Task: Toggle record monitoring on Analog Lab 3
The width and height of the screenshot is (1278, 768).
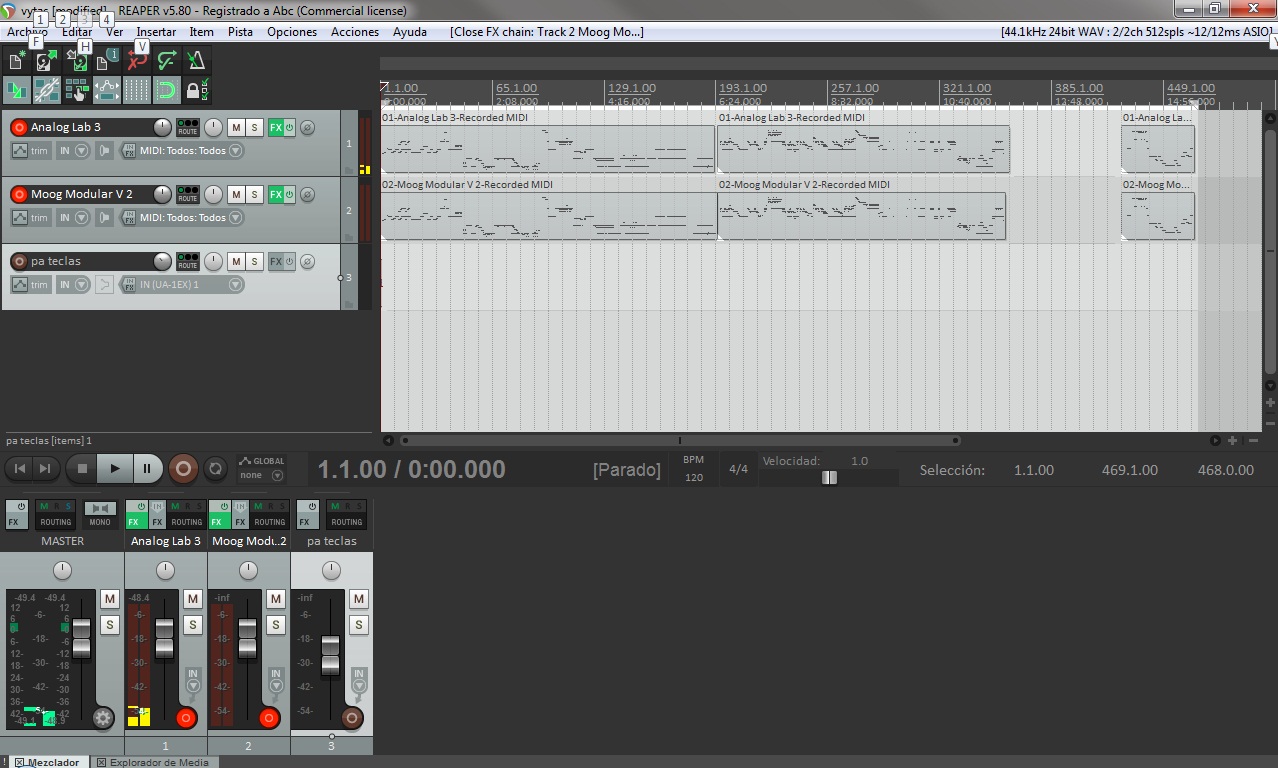Action: (104, 151)
